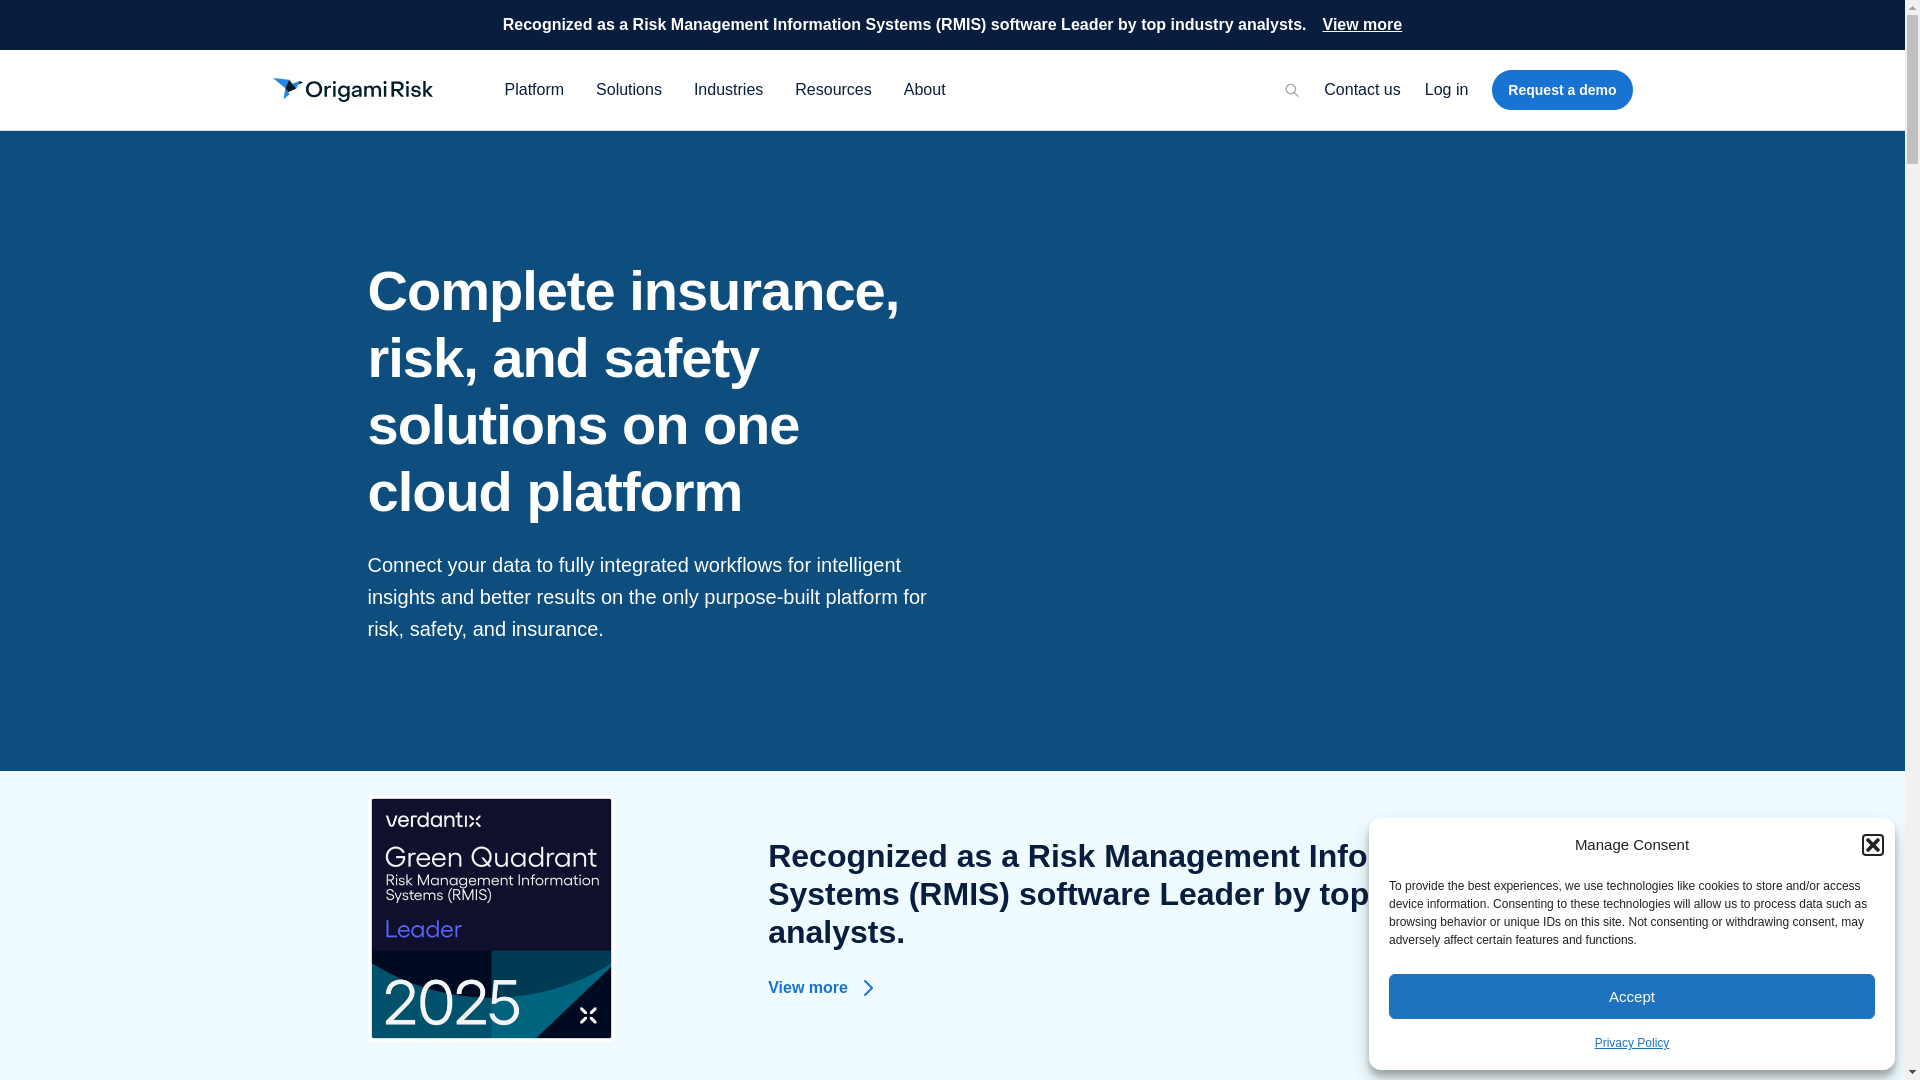The width and height of the screenshot is (1920, 1080).
Task: Open the Industries menu
Action: click(x=728, y=90)
